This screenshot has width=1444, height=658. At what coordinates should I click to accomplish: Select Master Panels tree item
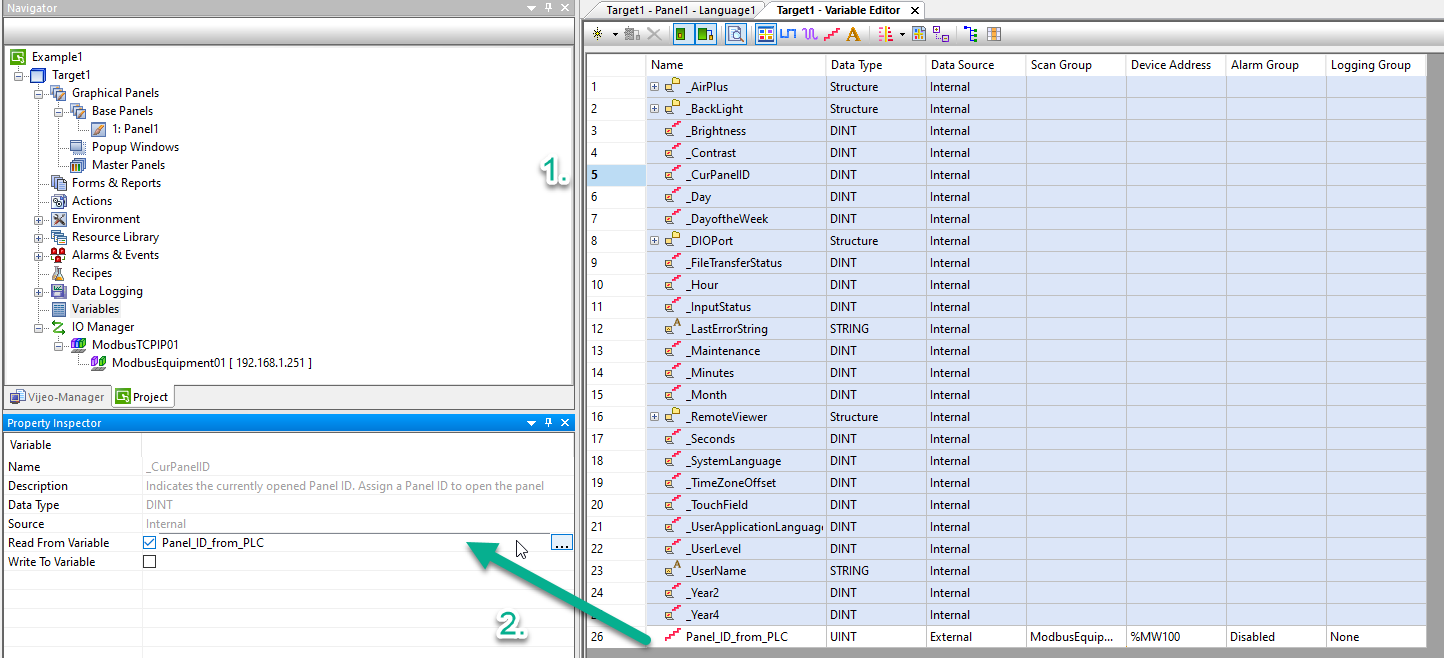click(128, 165)
